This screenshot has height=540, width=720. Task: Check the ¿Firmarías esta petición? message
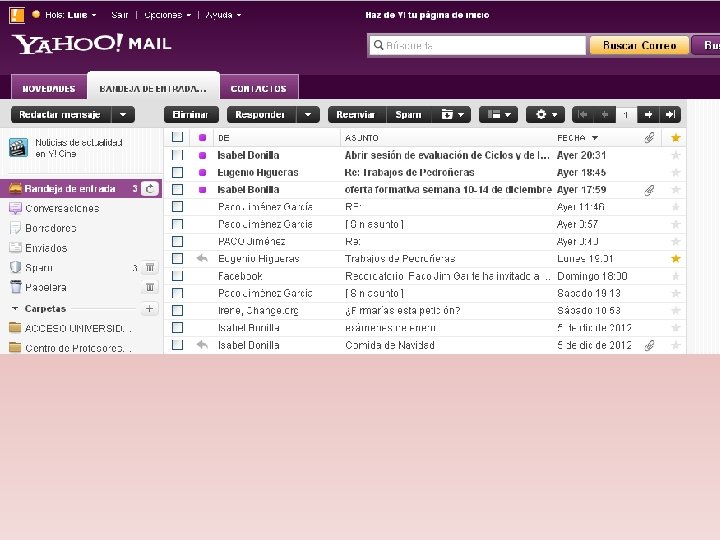coord(177,310)
